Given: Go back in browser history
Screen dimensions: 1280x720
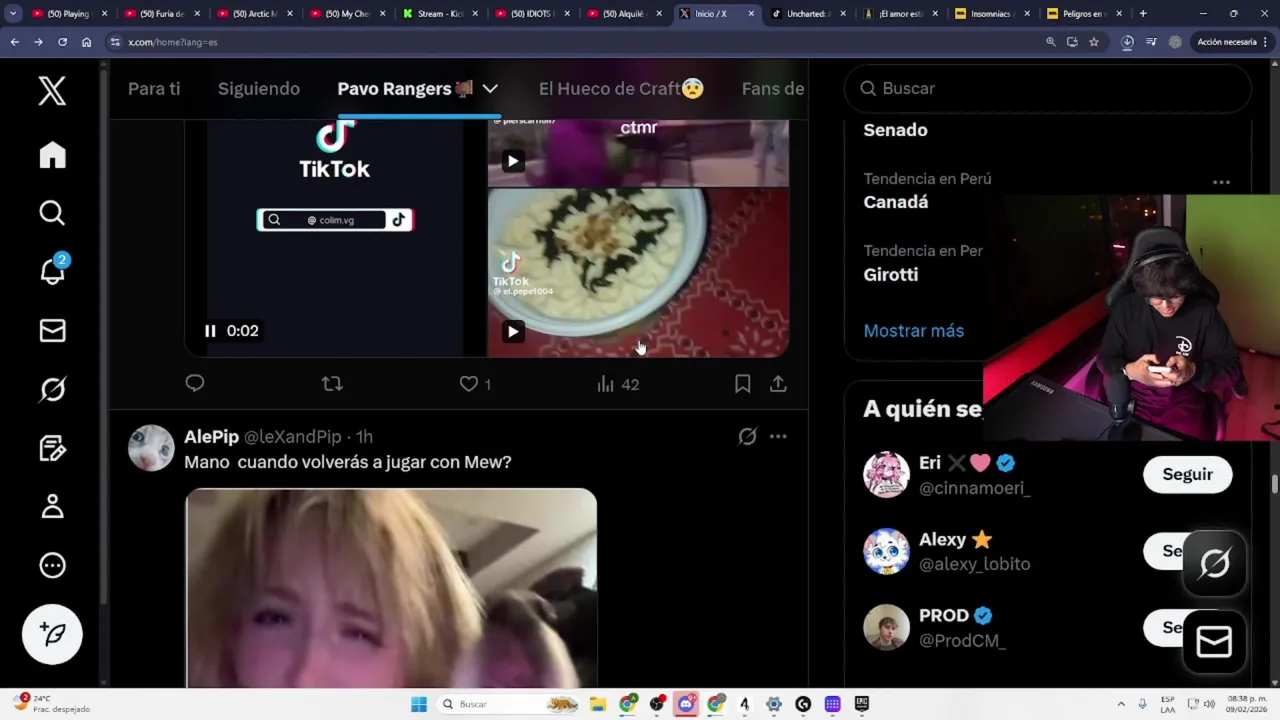Looking at the screenshot, I should pyautogui.click(x=14, y=42).
